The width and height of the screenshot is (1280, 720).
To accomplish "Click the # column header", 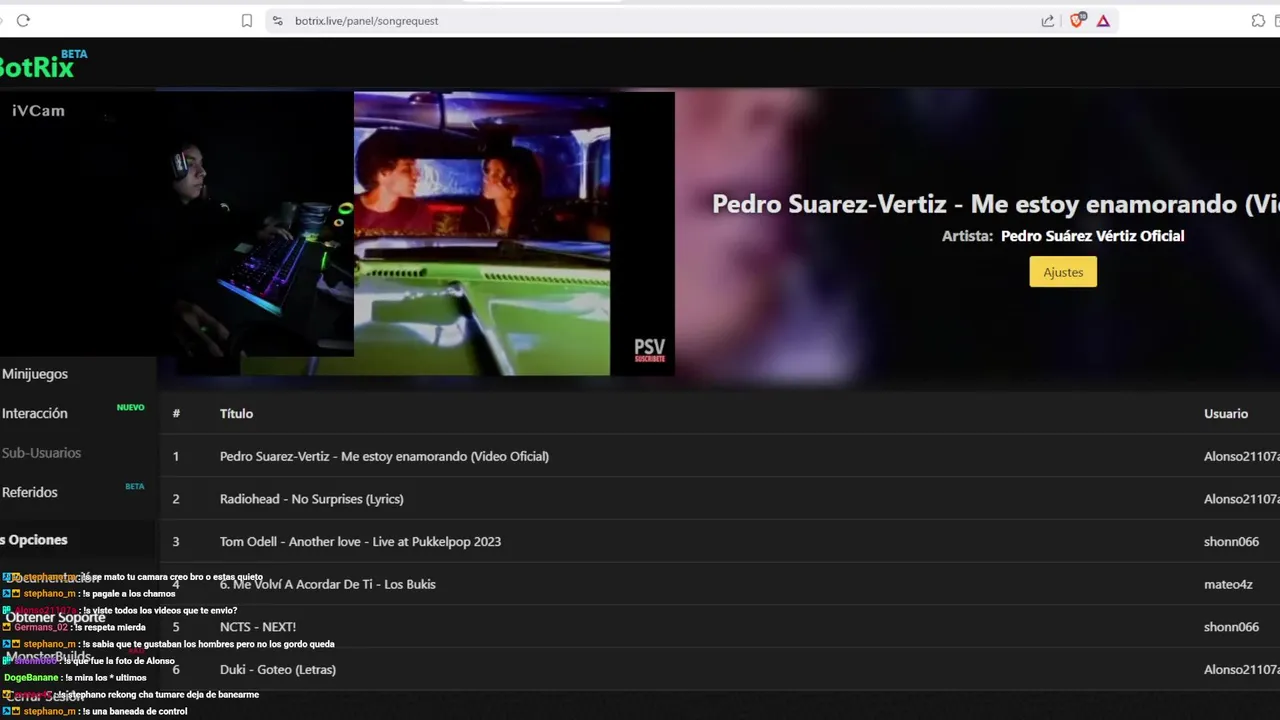I will 176,413.
